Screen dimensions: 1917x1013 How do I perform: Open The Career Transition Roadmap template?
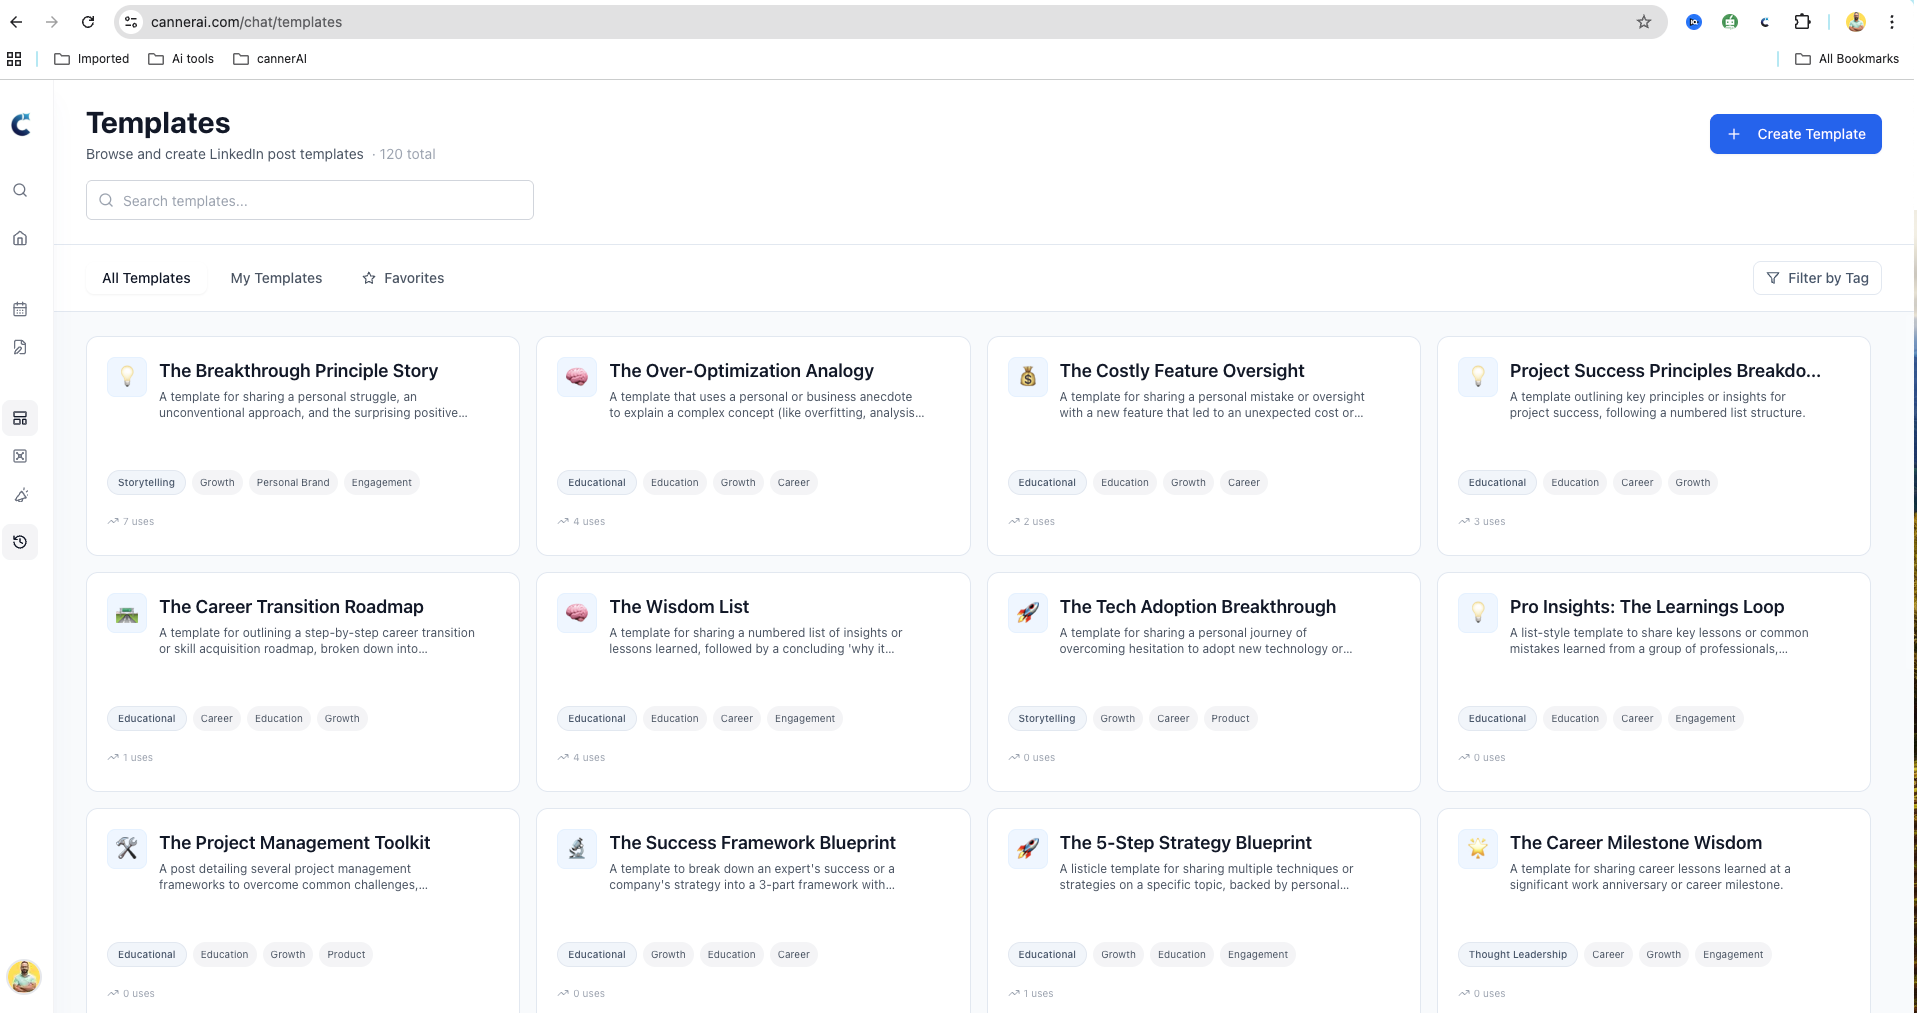[291, 606]
